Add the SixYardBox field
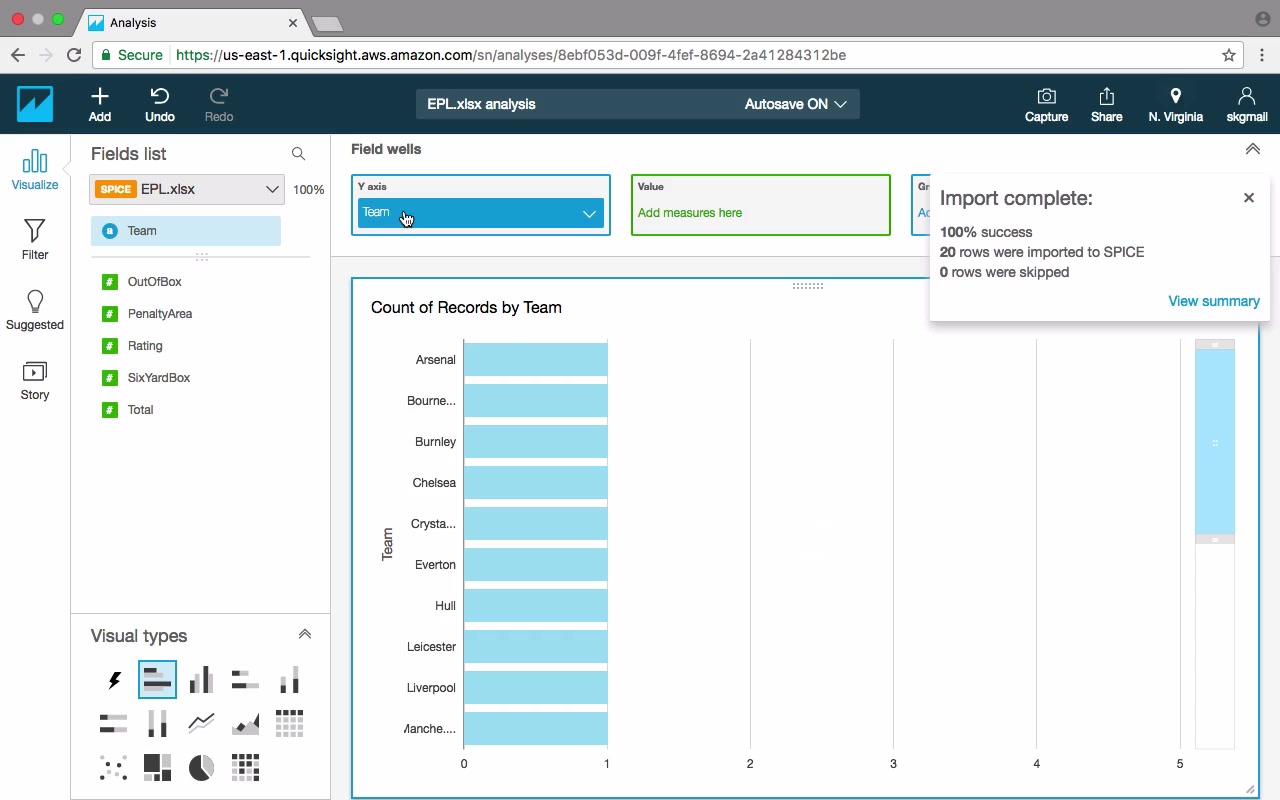Screen dimensions: 1280x800 [x=159, y=378]
